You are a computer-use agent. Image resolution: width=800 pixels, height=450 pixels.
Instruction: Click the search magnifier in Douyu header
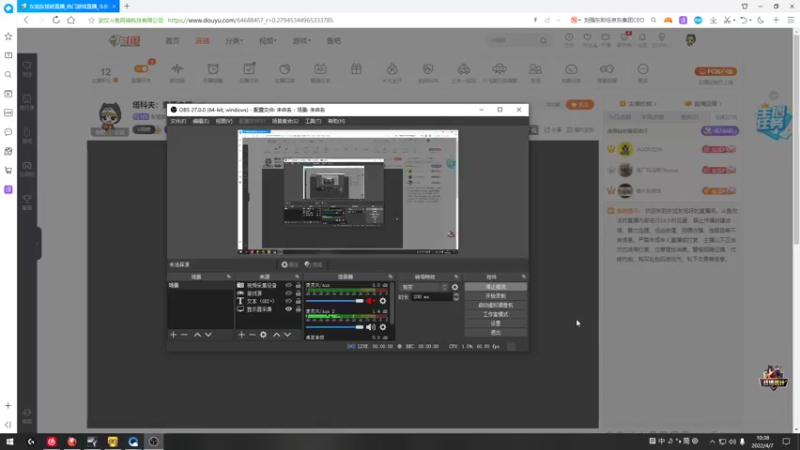543,40
